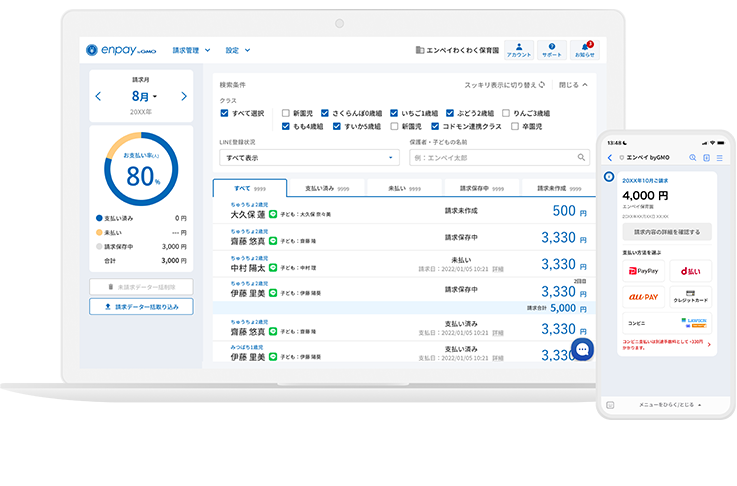Uncheck コドモン連携クラス checkbox
This screenshot has width=737, height=486.
click(x=435, y=126)
